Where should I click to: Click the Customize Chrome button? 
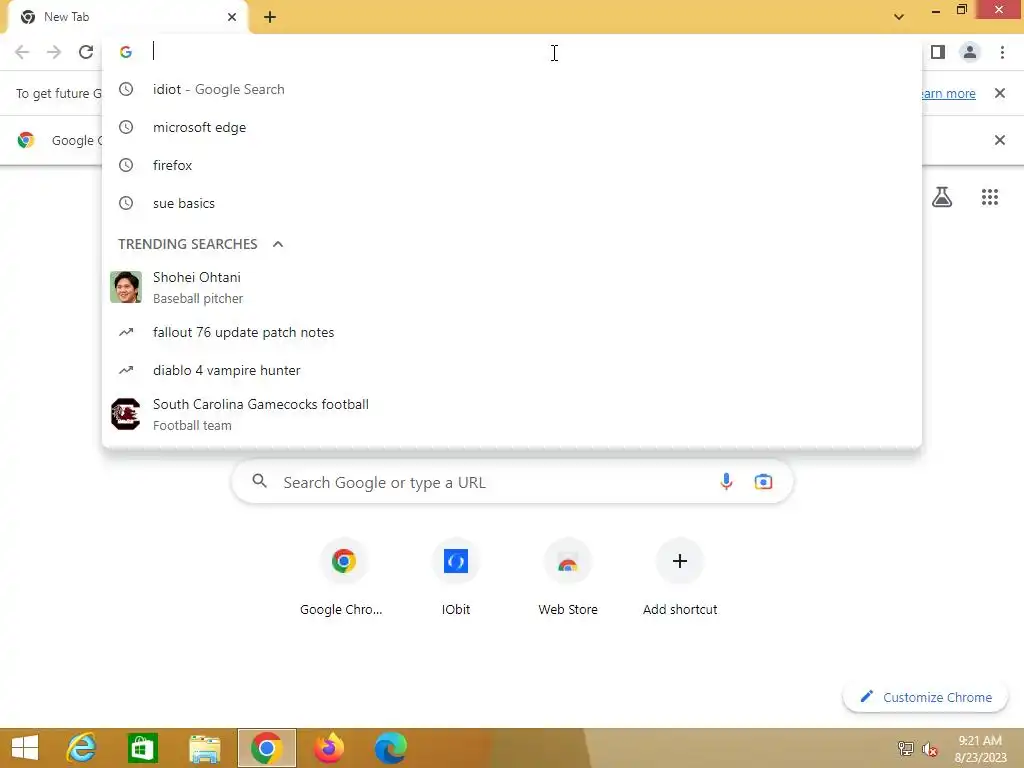coord(925,697)
